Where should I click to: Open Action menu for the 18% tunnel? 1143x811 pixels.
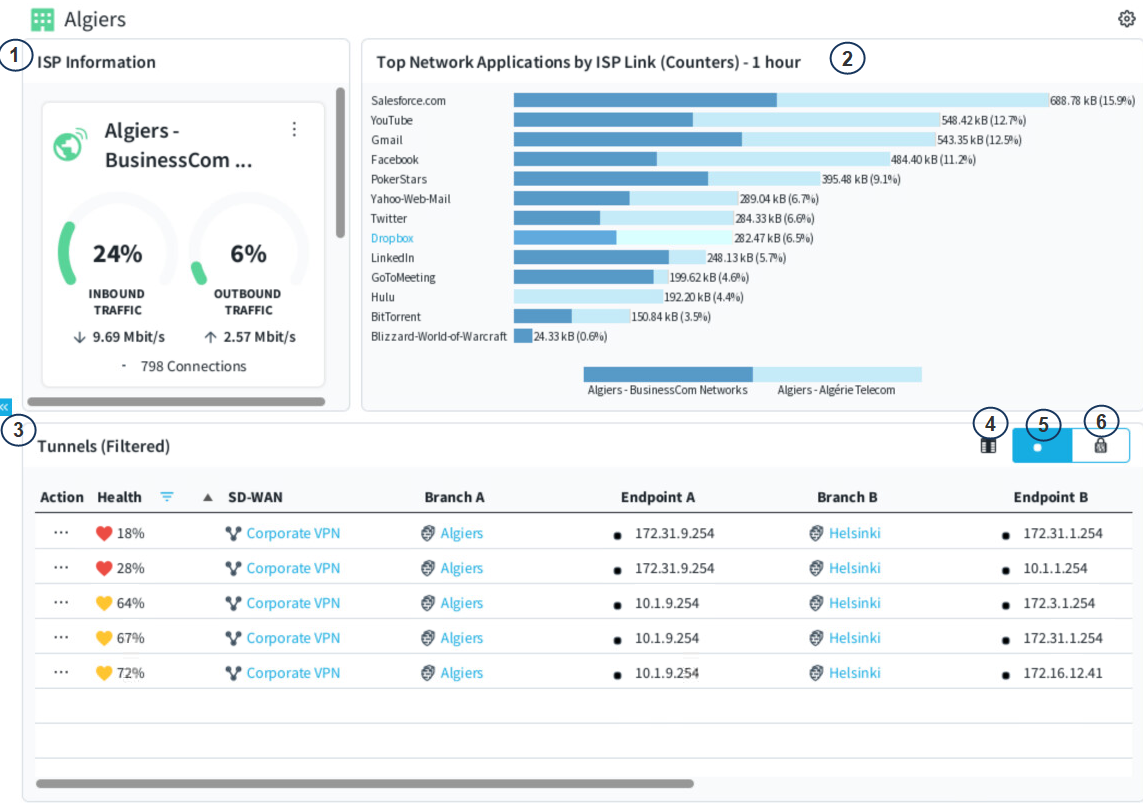point(61,534)
